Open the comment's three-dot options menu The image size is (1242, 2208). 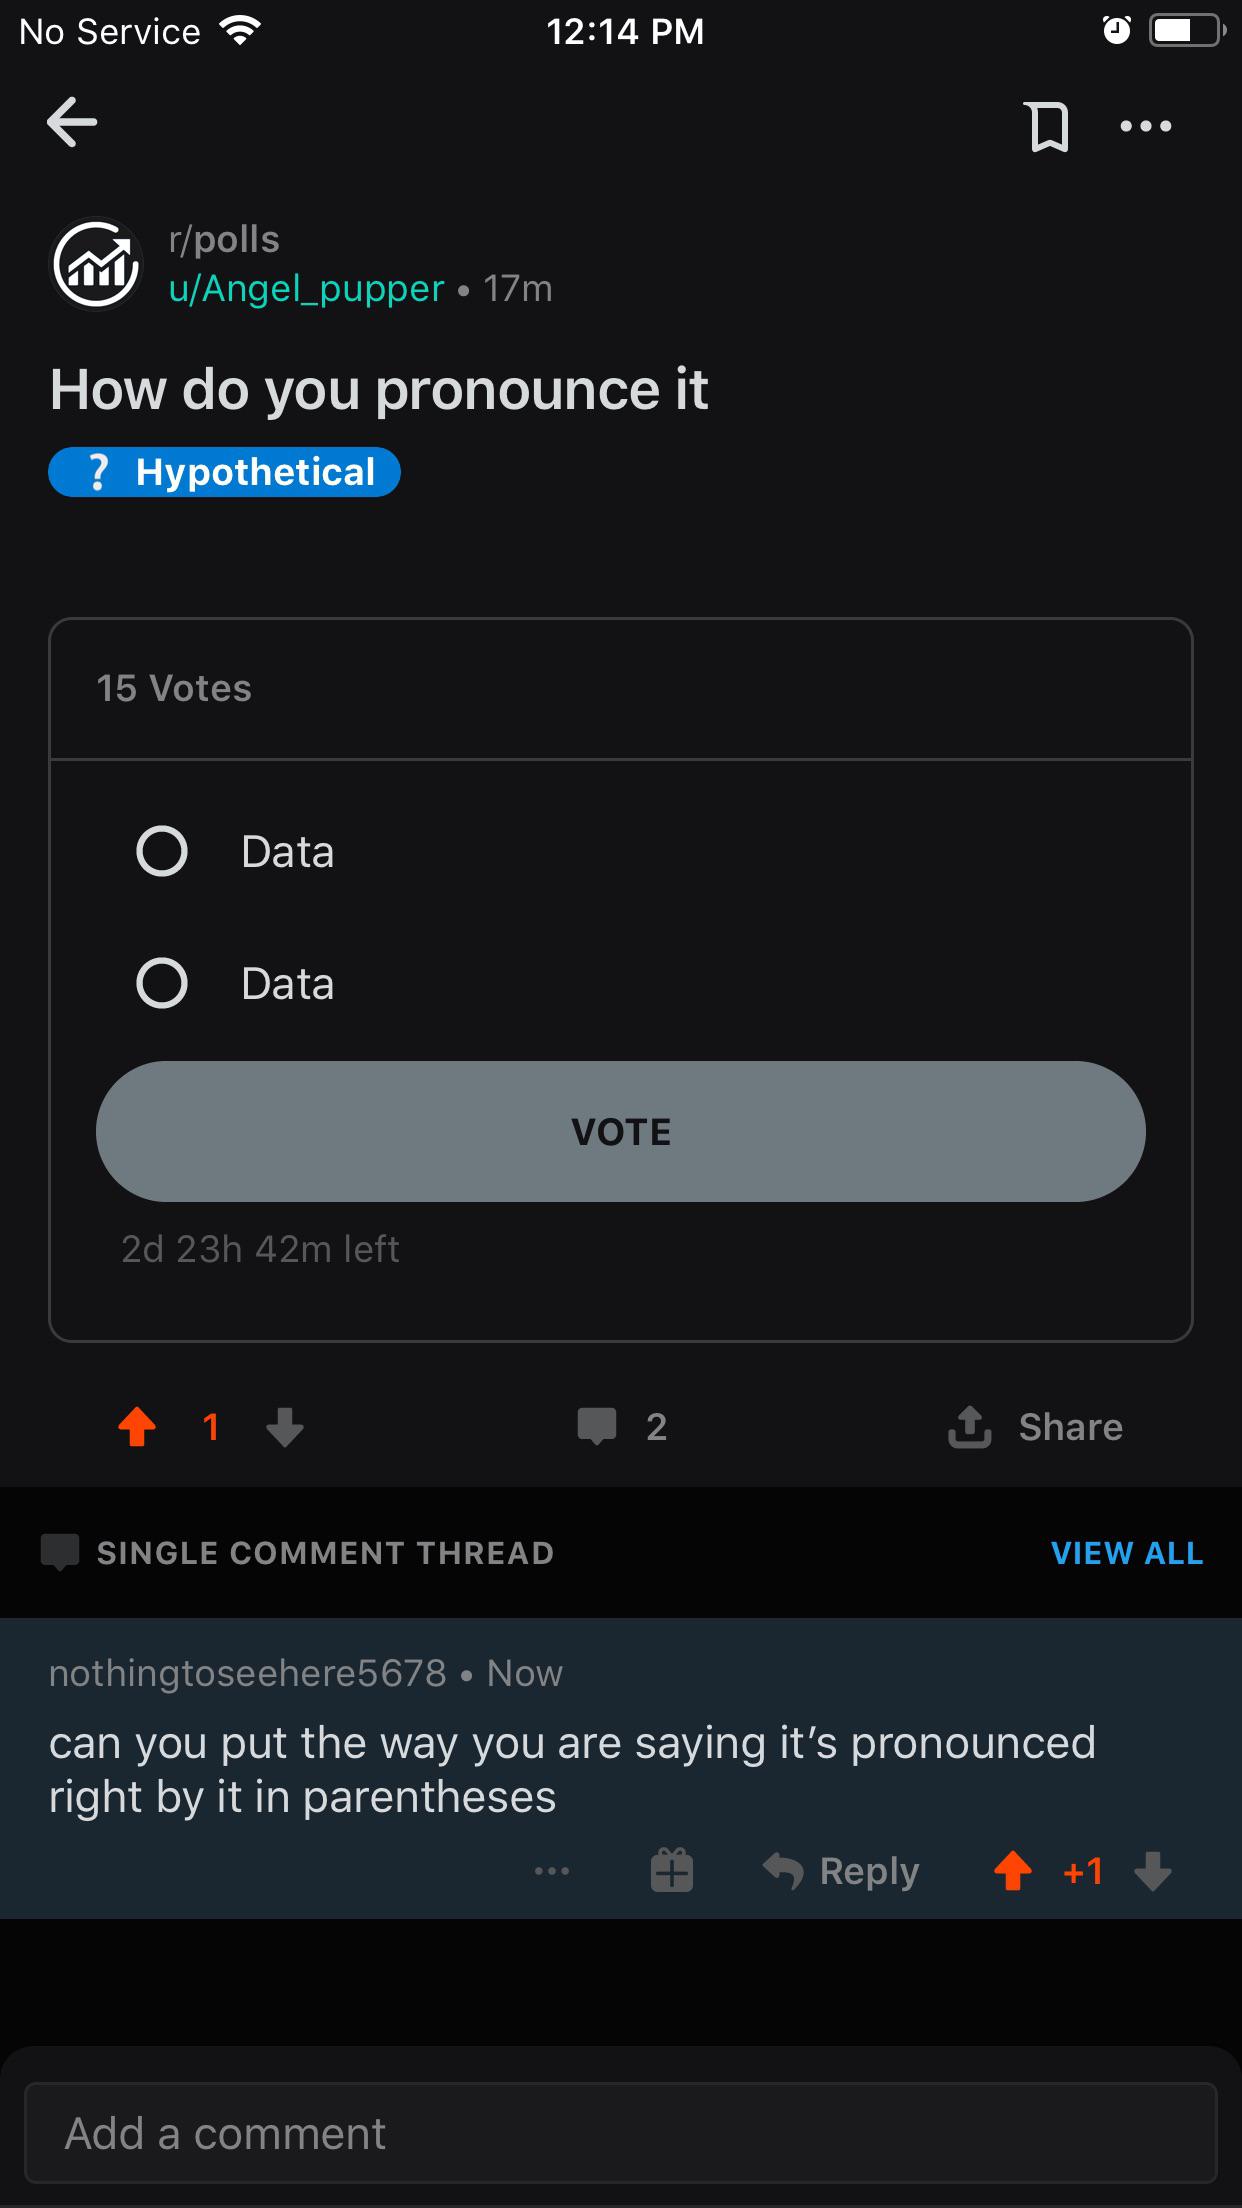552,1871
